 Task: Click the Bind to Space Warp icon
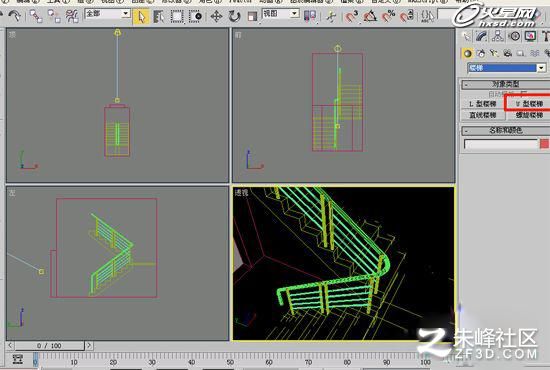click(x=72, y=16)
